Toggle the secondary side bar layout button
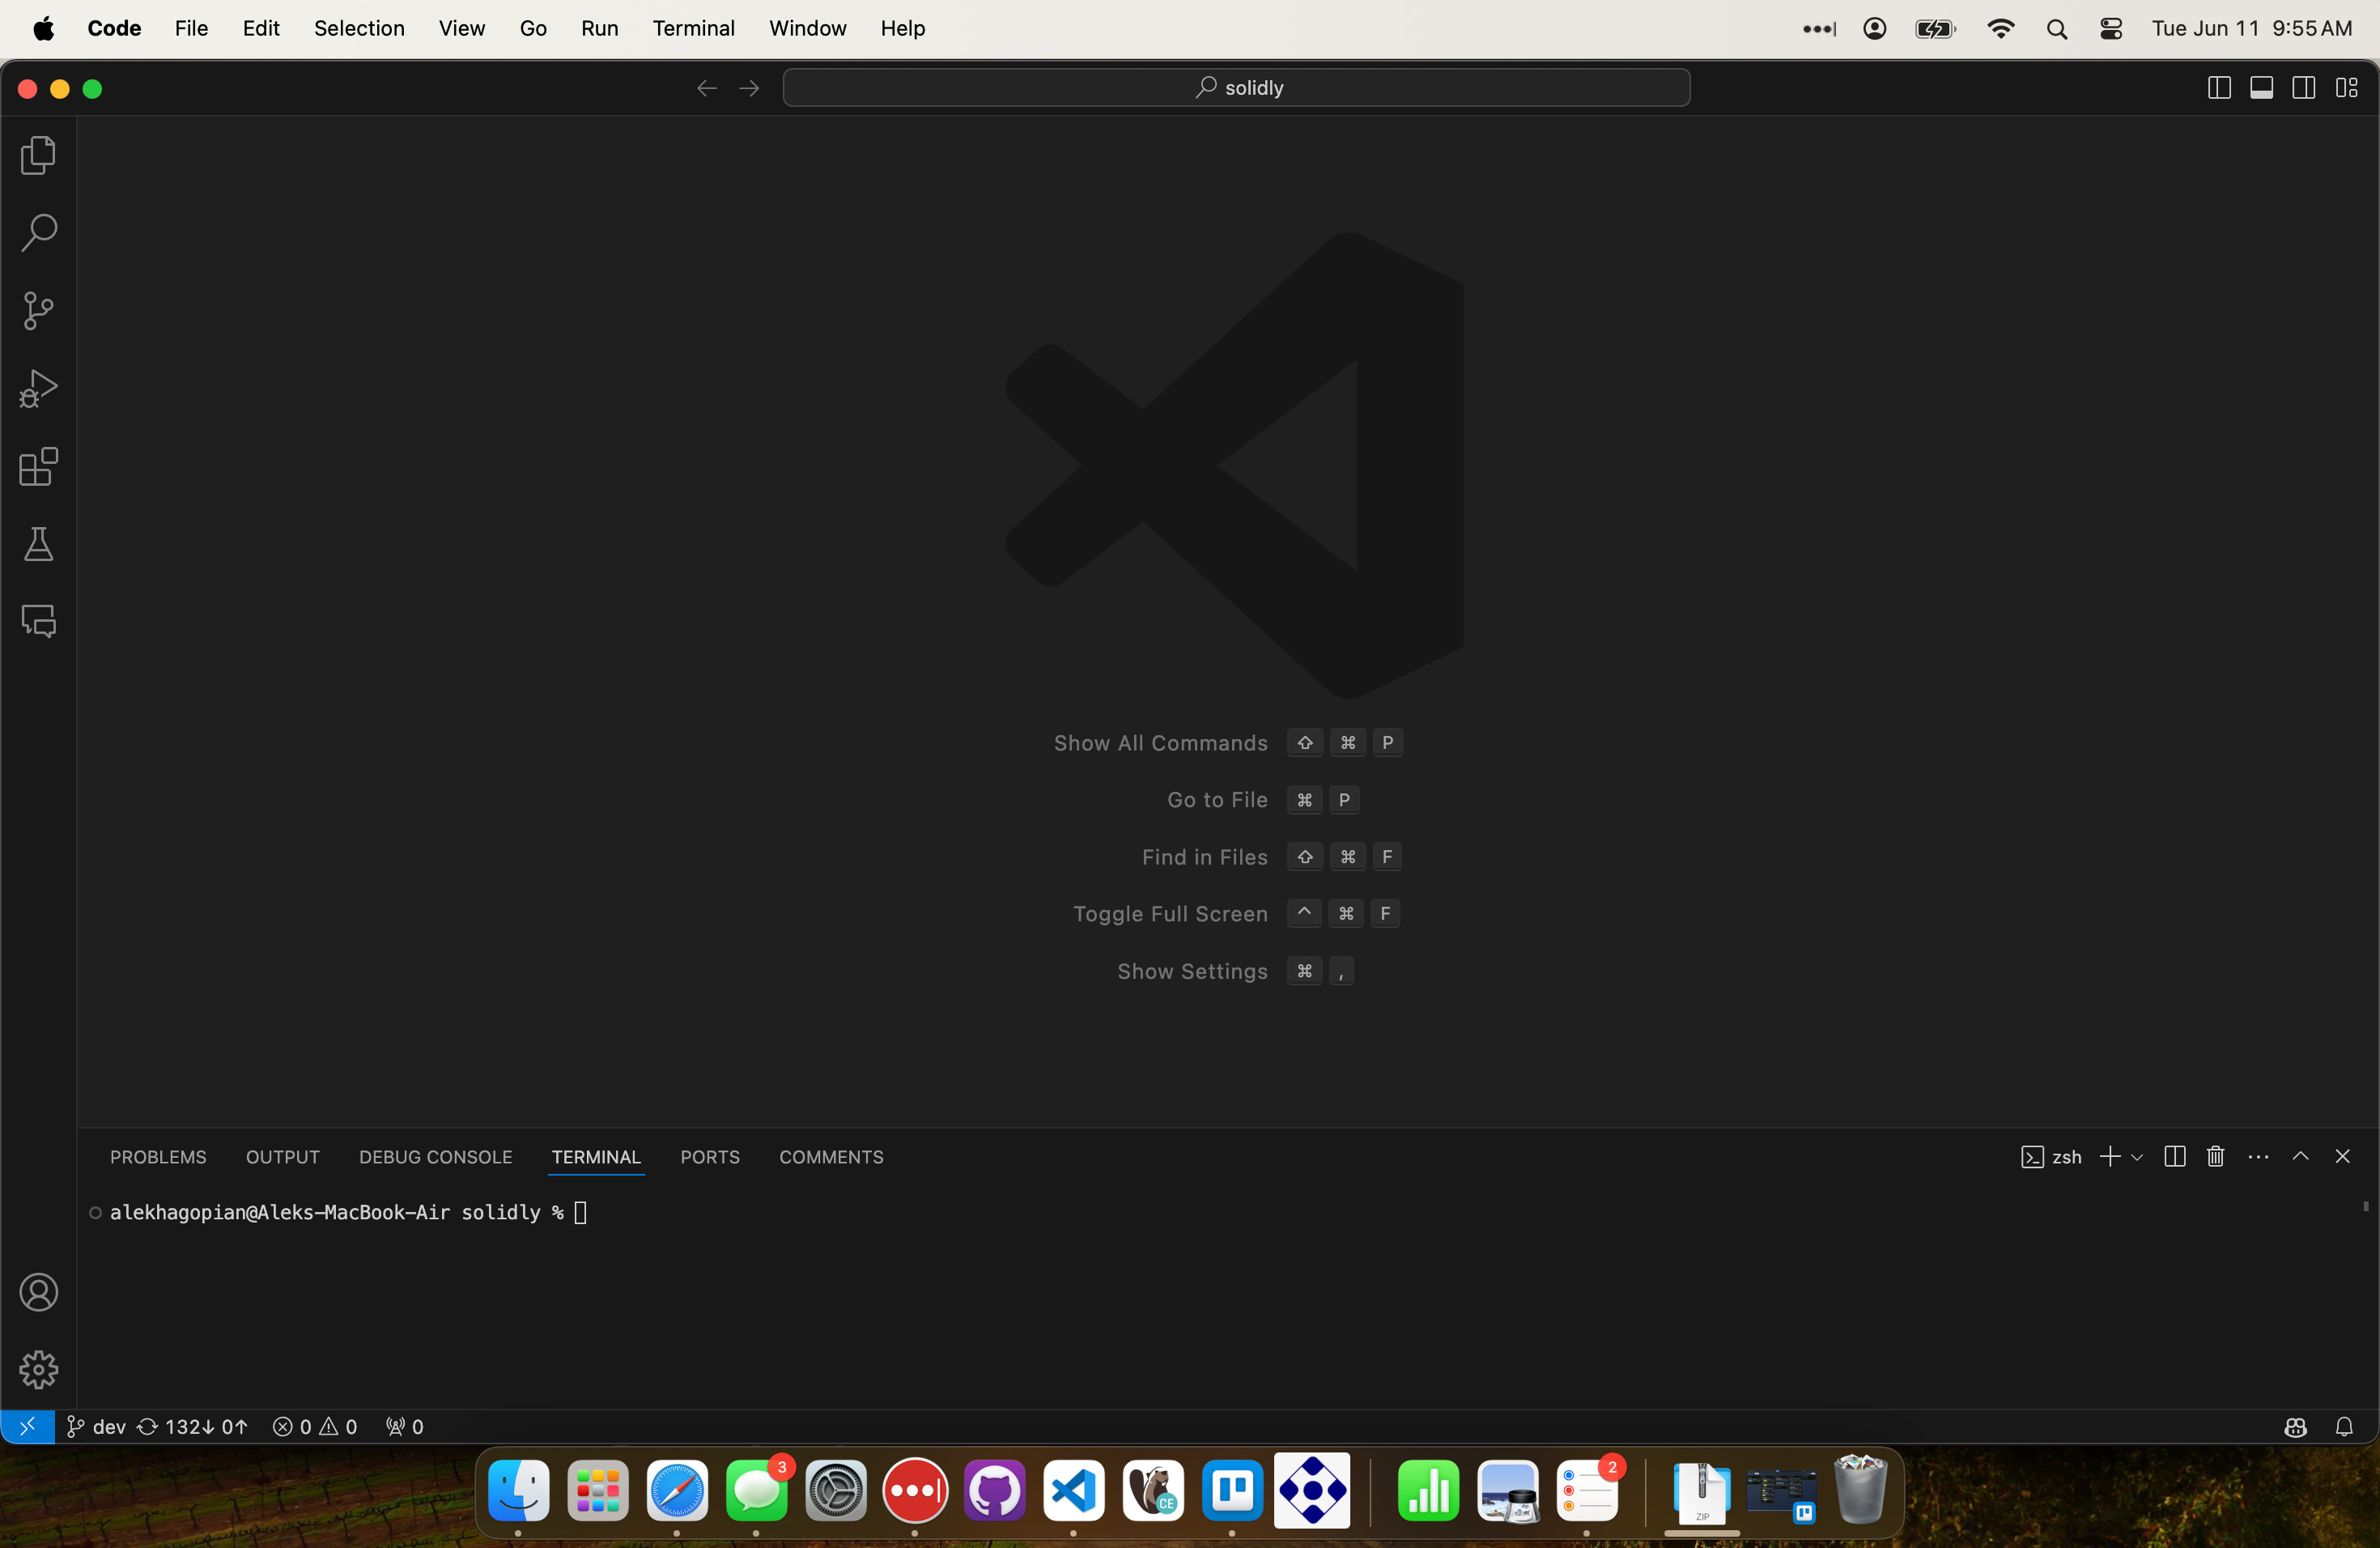The width and height of the screenshot is (2380, 1548). (2303, 88)
